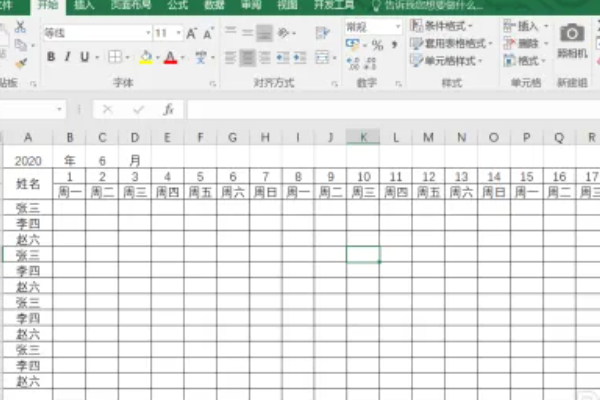
Task: Open 数字 group dialog launcher
Action: point(398,84)
